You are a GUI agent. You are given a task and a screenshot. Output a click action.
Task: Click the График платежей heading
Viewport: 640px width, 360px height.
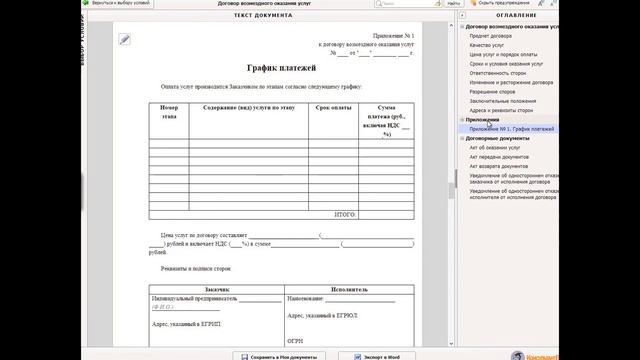tap(281, 68)
